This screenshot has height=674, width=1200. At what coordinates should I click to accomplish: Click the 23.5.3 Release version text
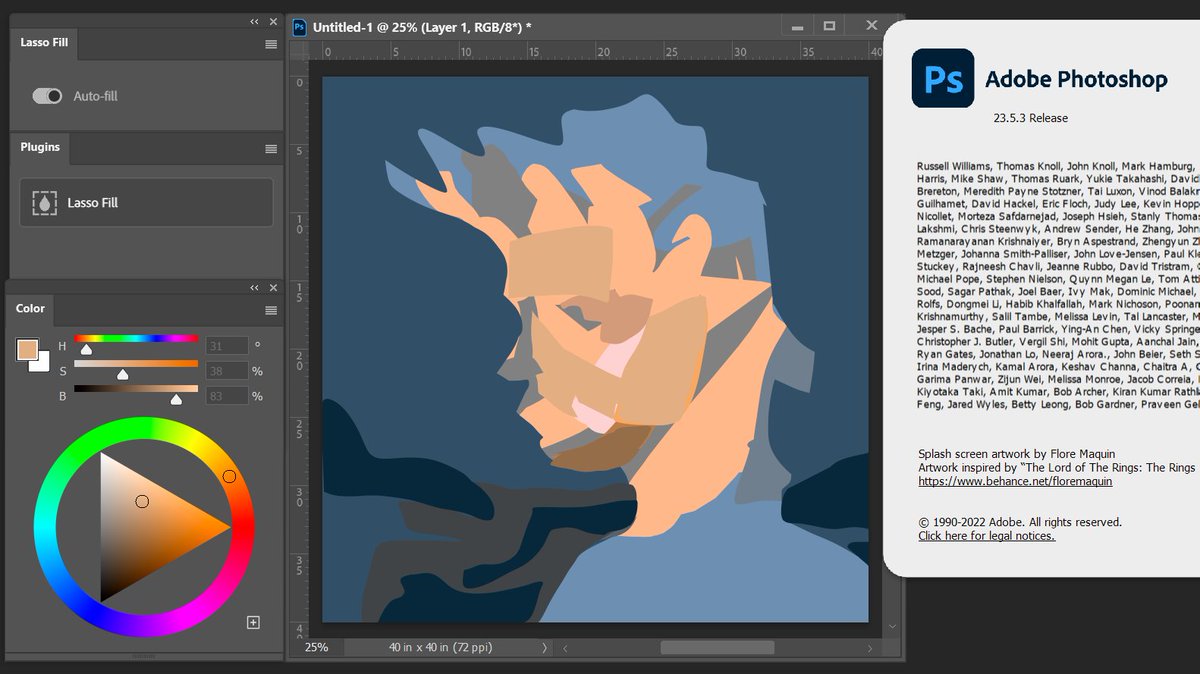pyautogui.click(x=1030, y=118)
